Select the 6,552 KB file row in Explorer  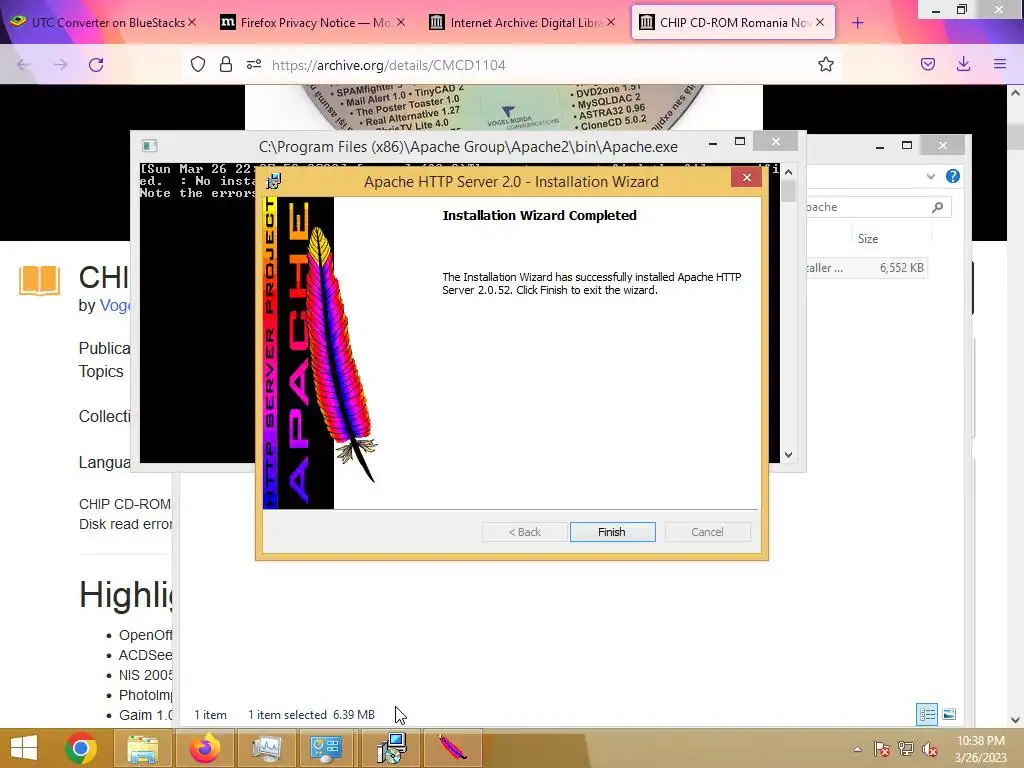click(x=866, y=268)
